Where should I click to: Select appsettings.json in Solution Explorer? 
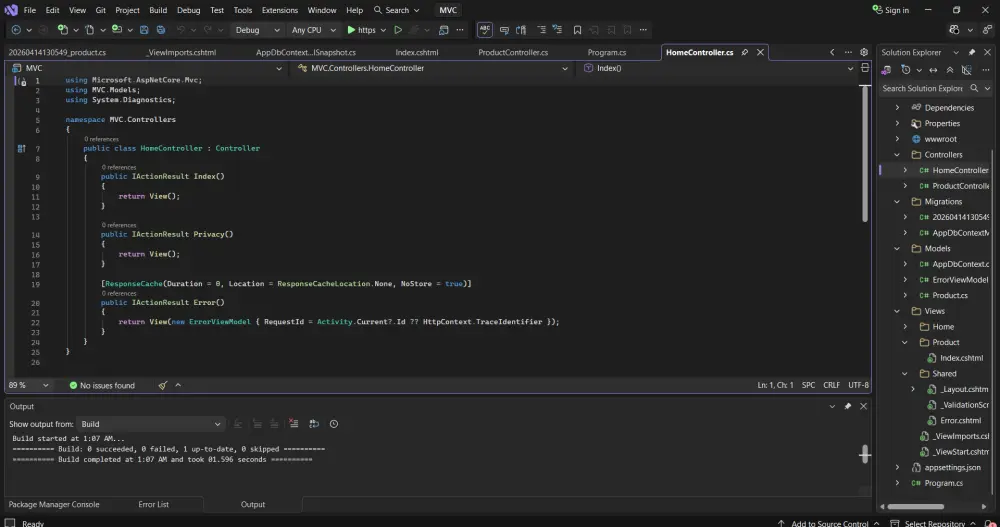point(952,468)
